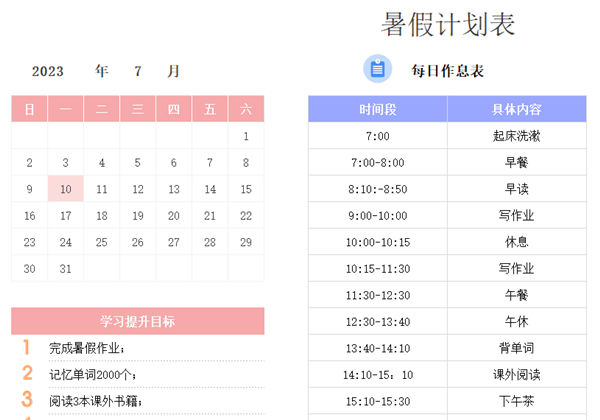Select the 8:10:-8:50 time cell

378,189
